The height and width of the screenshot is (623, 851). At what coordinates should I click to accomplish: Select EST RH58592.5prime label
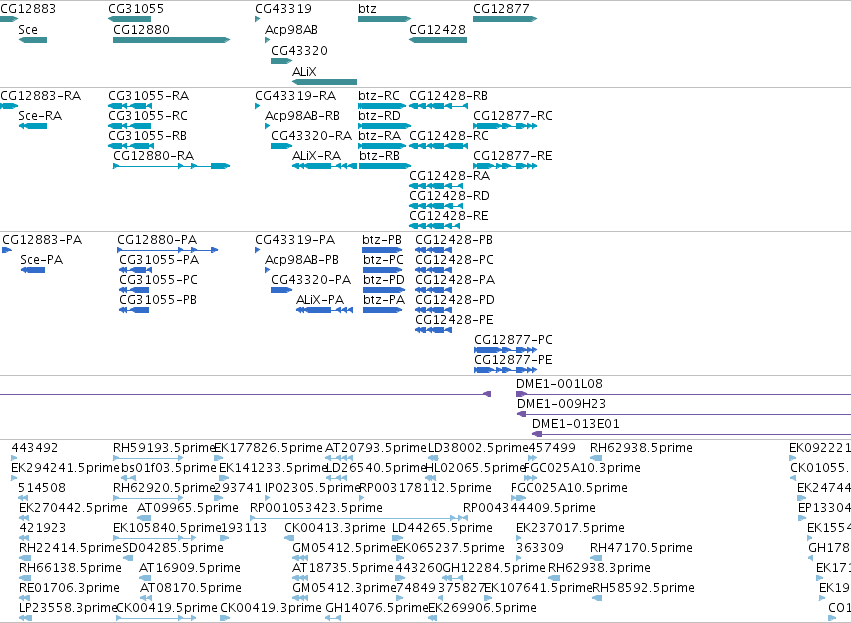643,588
